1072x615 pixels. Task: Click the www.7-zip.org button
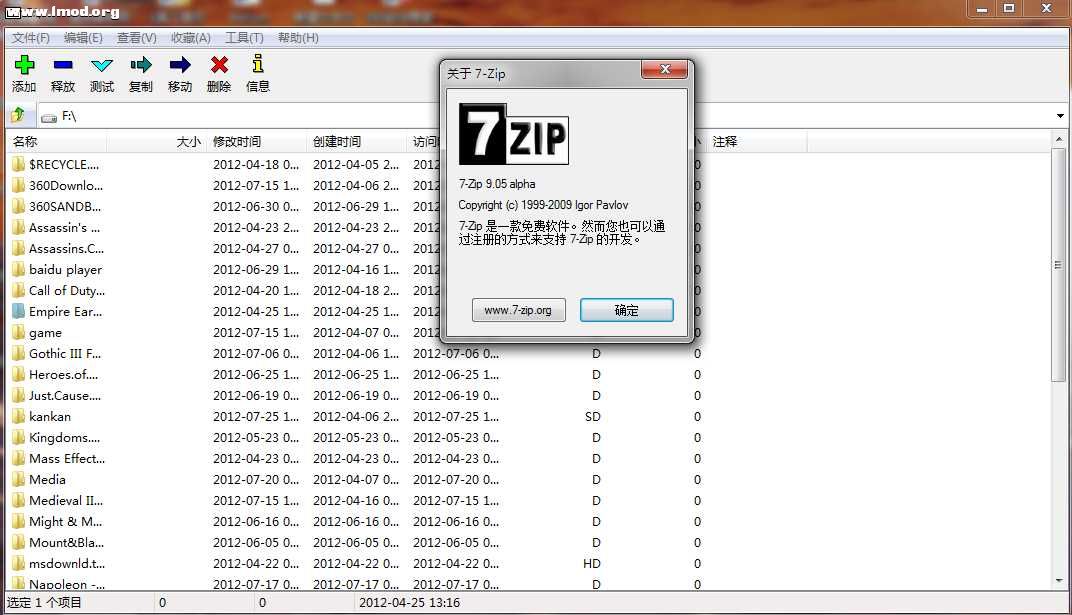518,310
